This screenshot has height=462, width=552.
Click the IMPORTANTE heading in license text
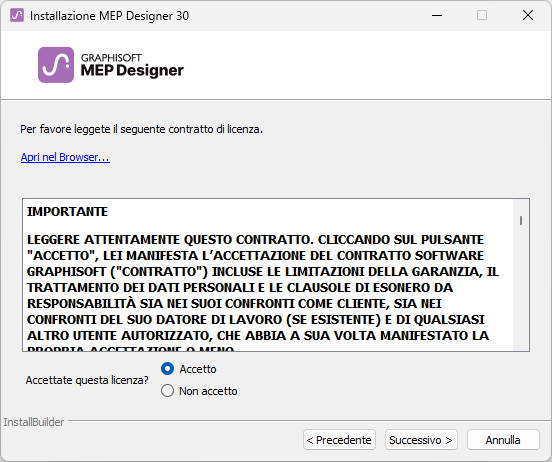coord(67,212)
